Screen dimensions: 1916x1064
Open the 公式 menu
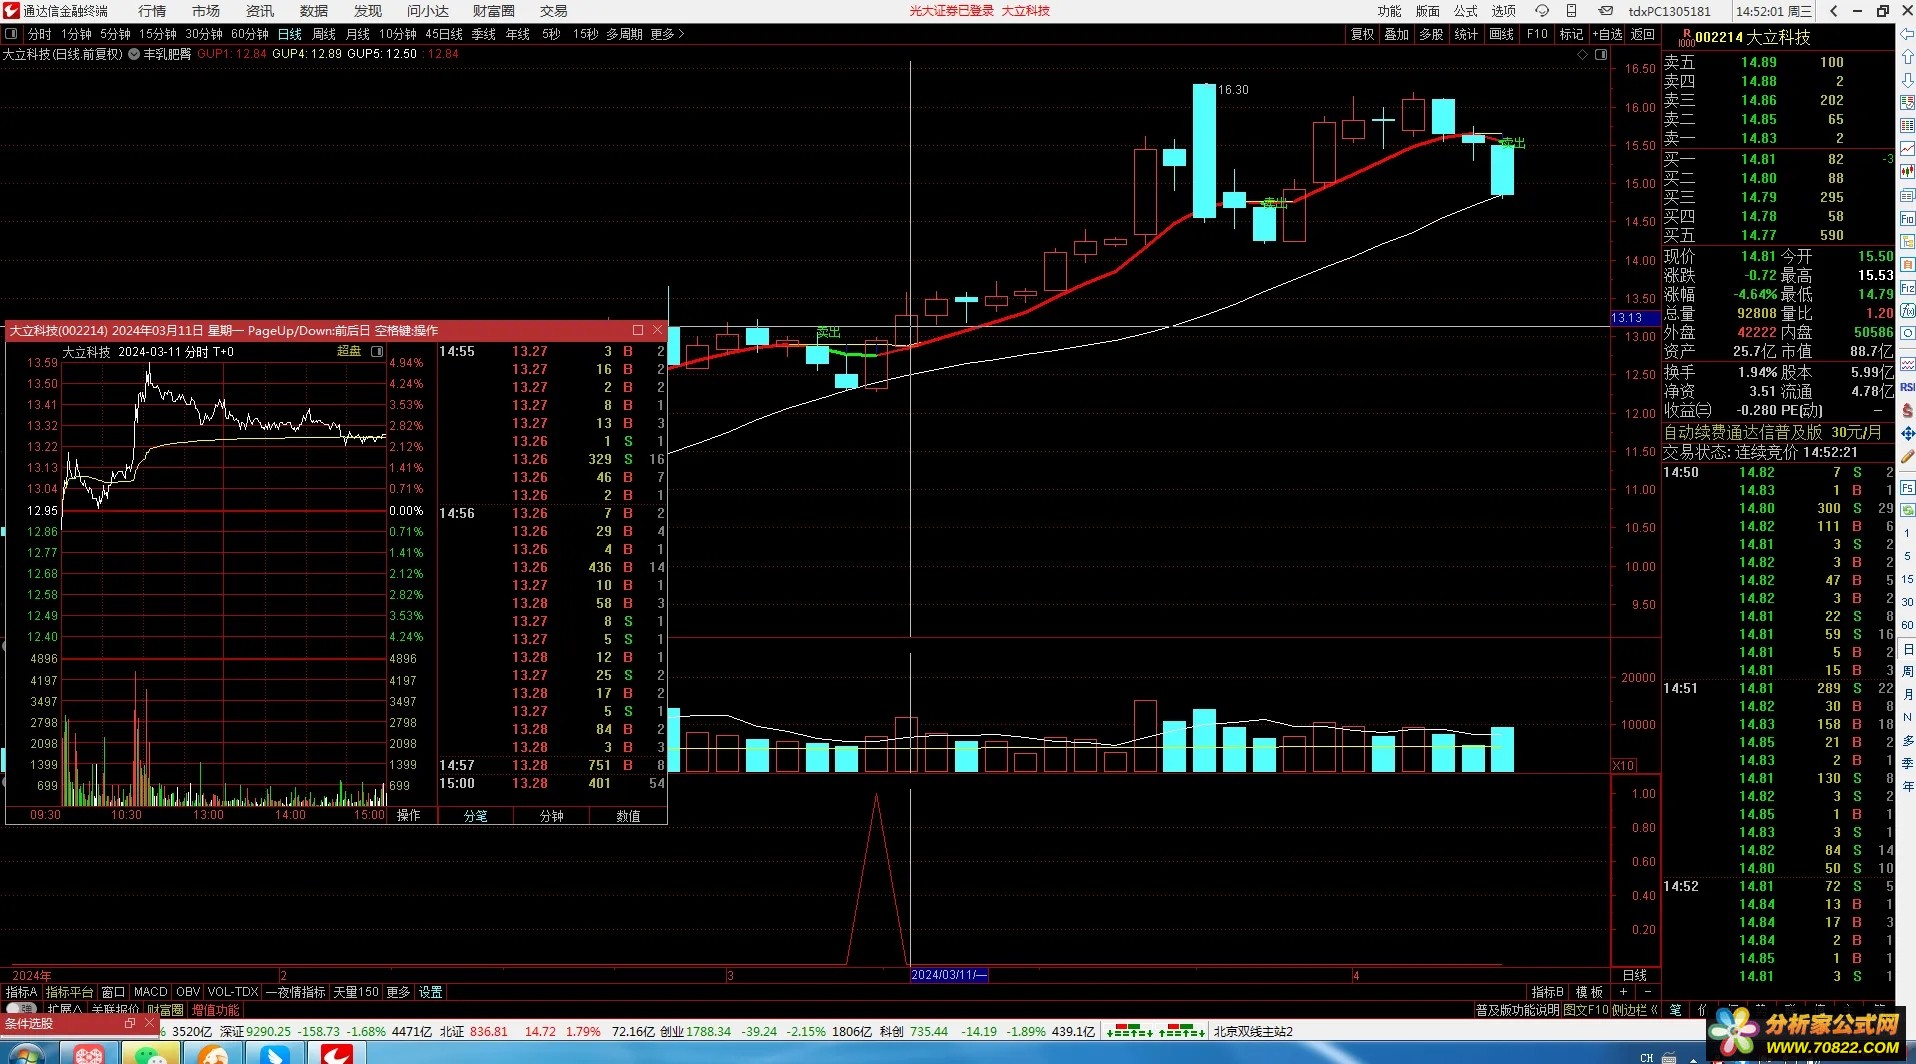(x=1466, y=11)
